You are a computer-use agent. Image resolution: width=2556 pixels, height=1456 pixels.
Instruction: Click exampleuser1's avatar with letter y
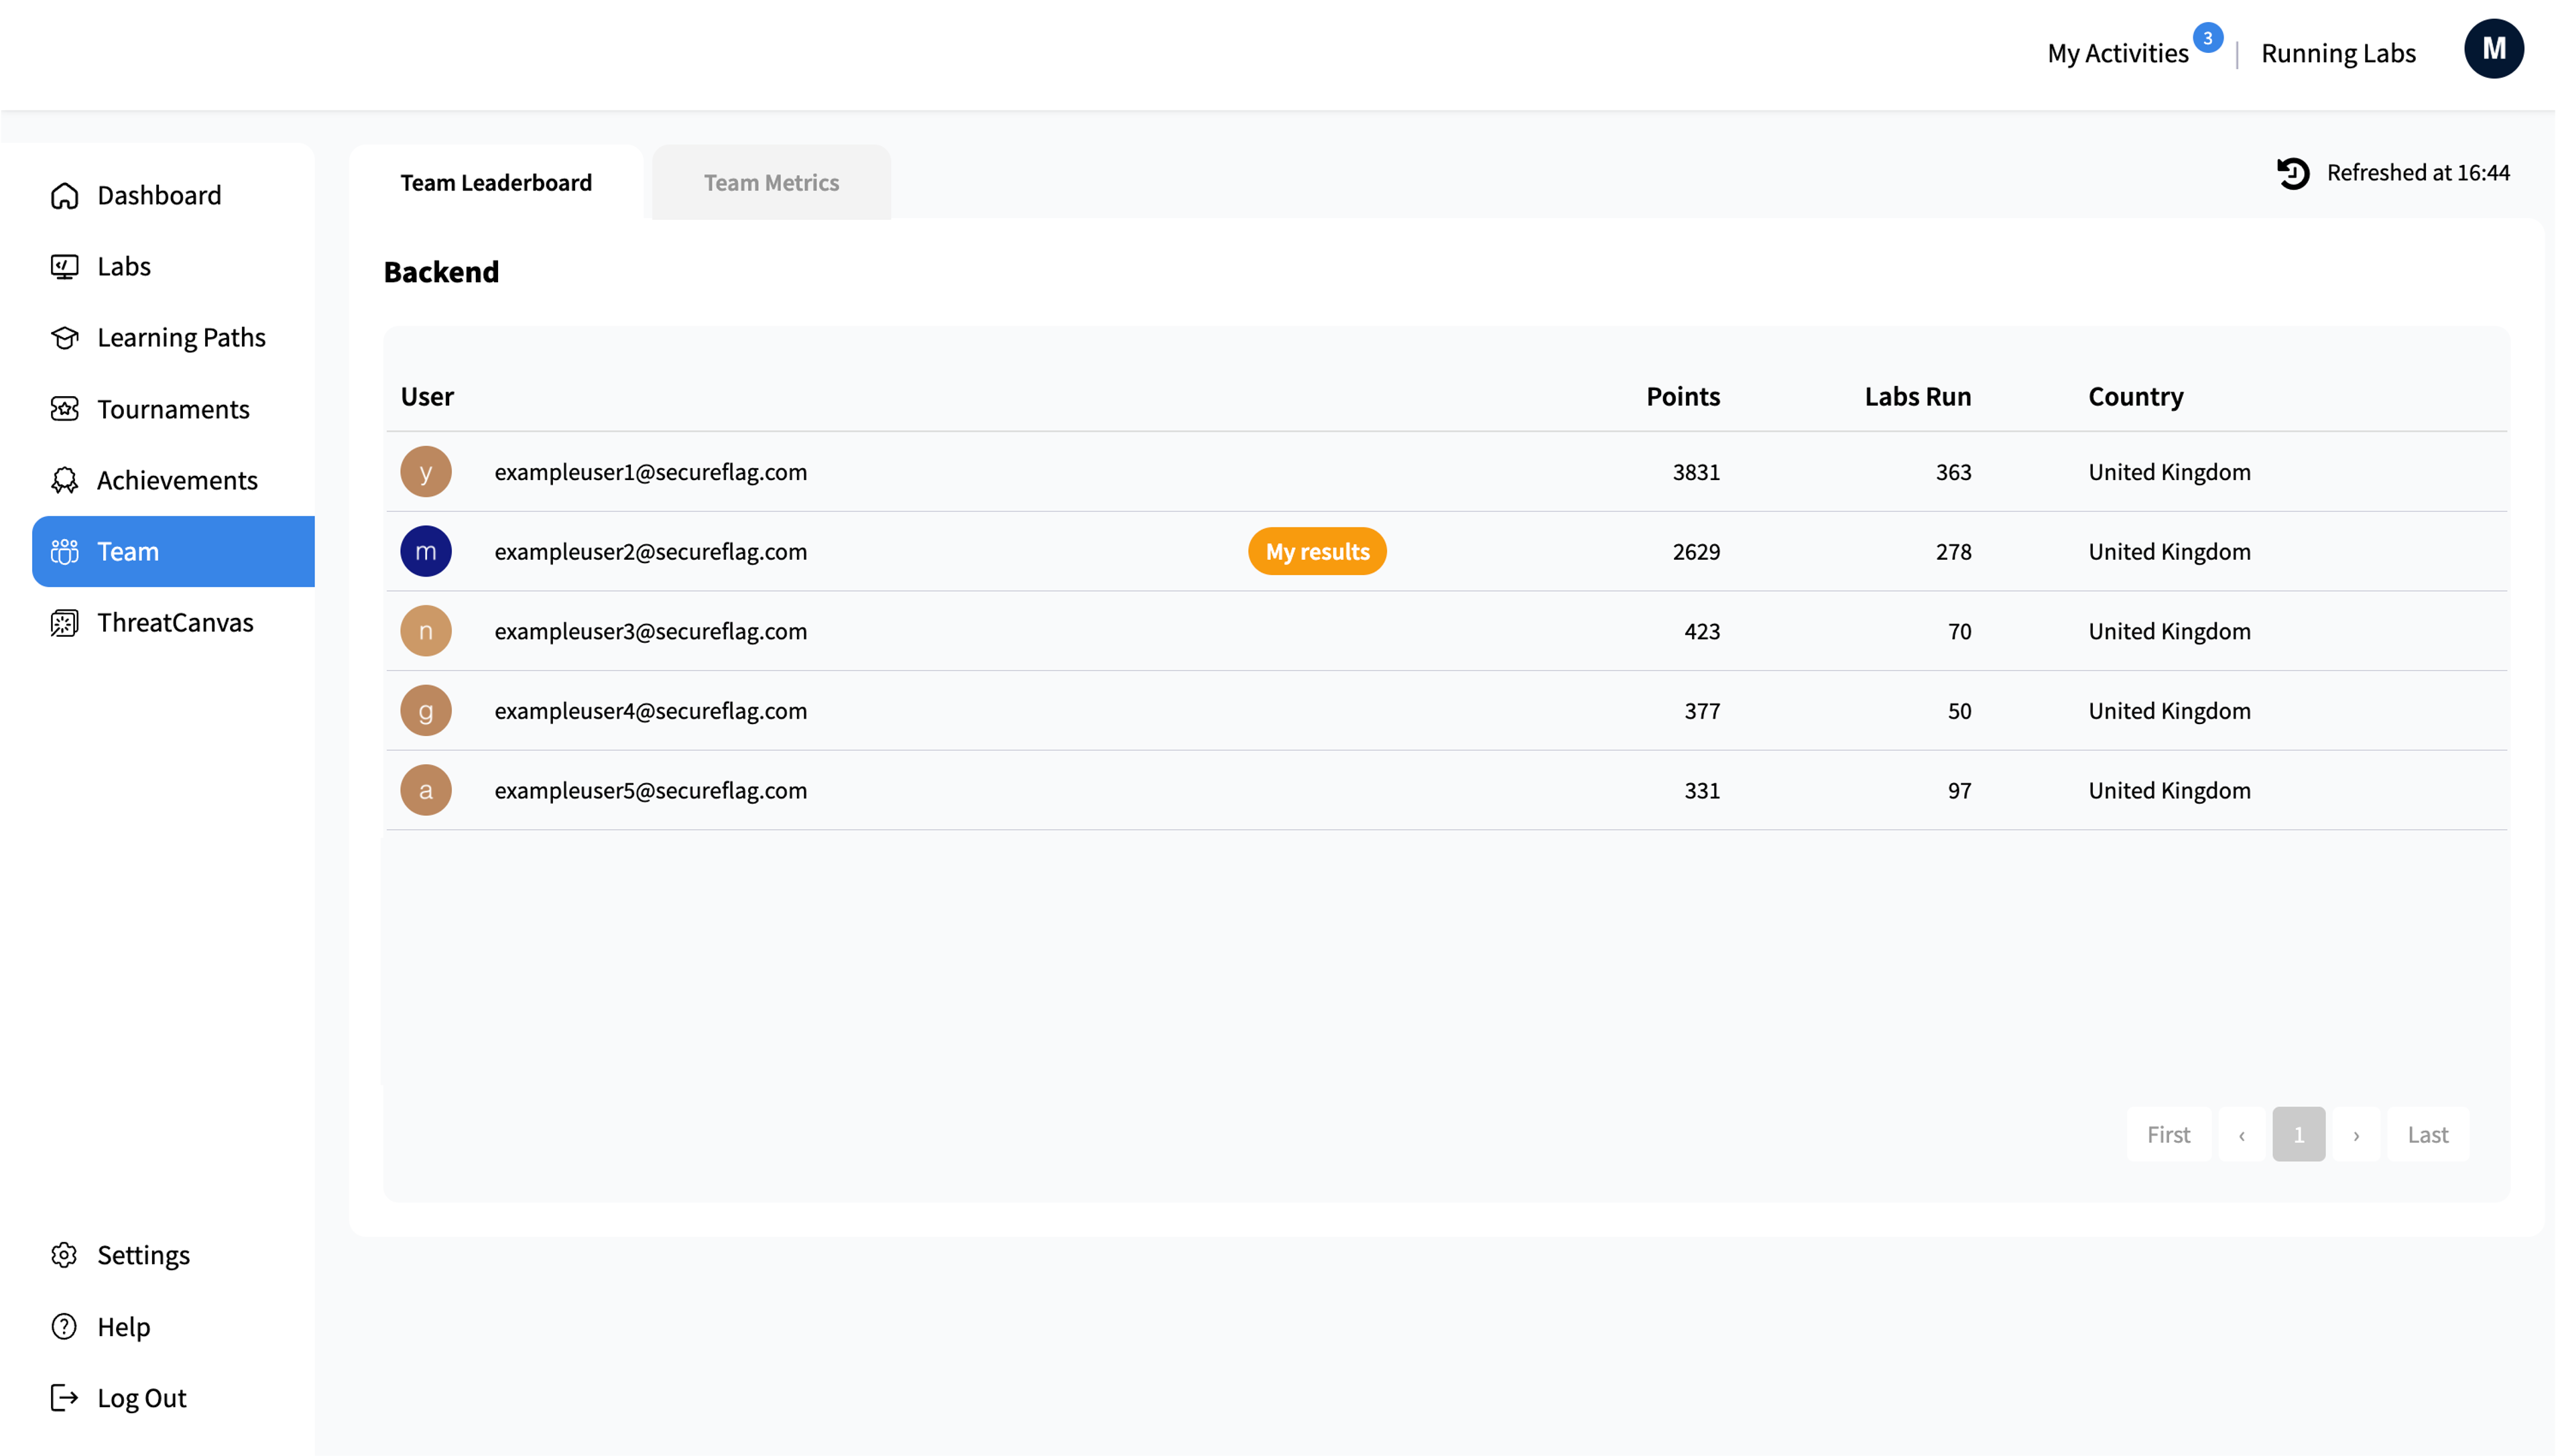[426, 472]
